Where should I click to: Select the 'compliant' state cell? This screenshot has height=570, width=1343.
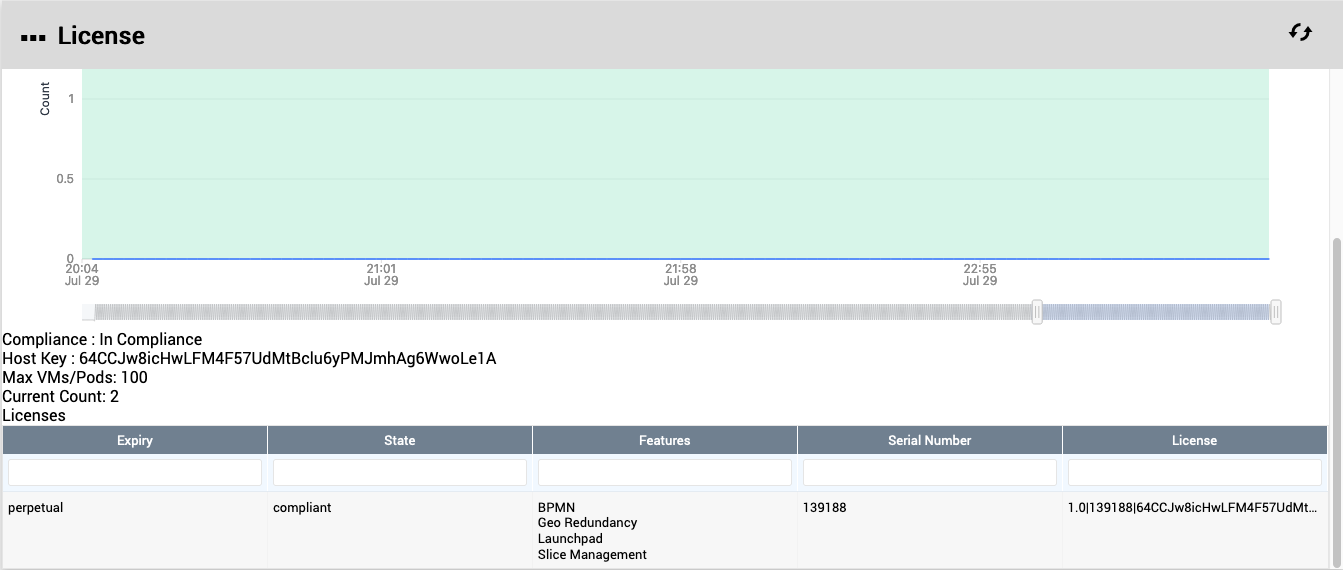coord(302,508)
